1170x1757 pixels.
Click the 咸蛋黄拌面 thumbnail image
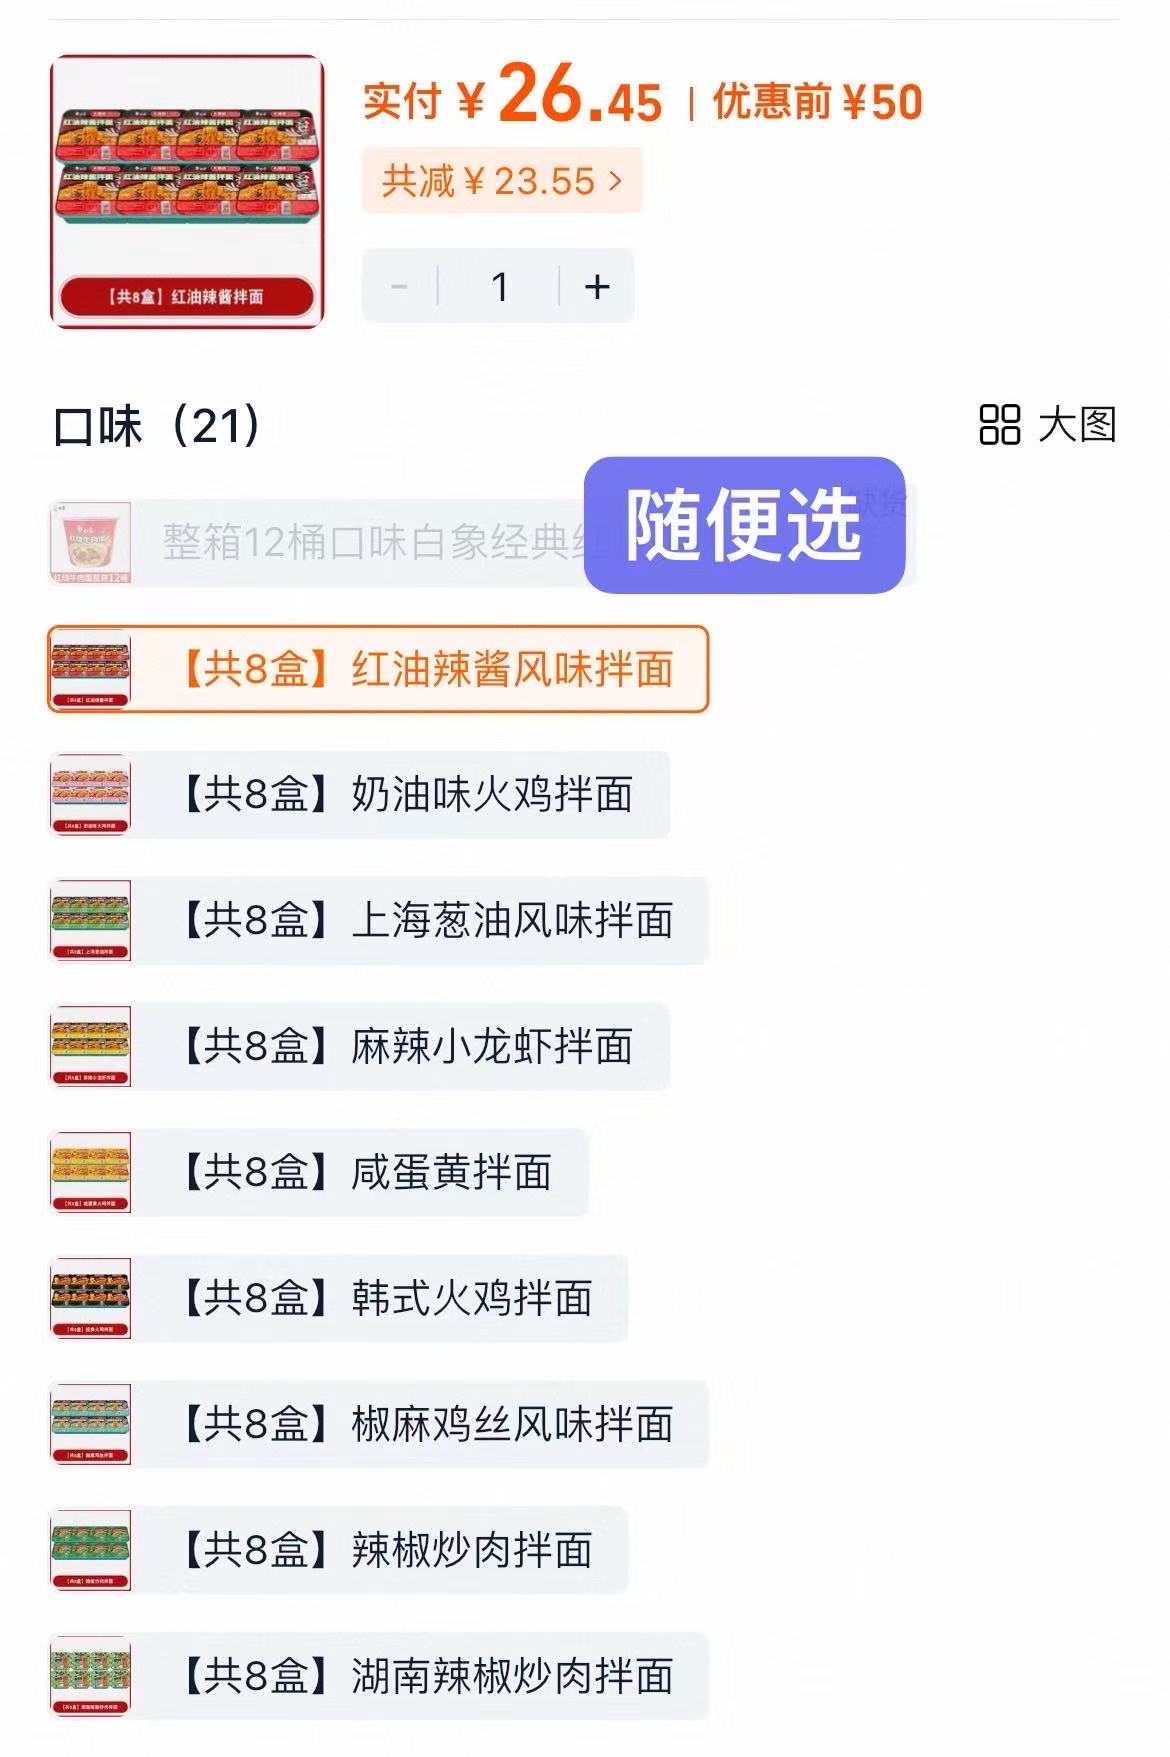pyautogui.click(x=91, y=1173)
